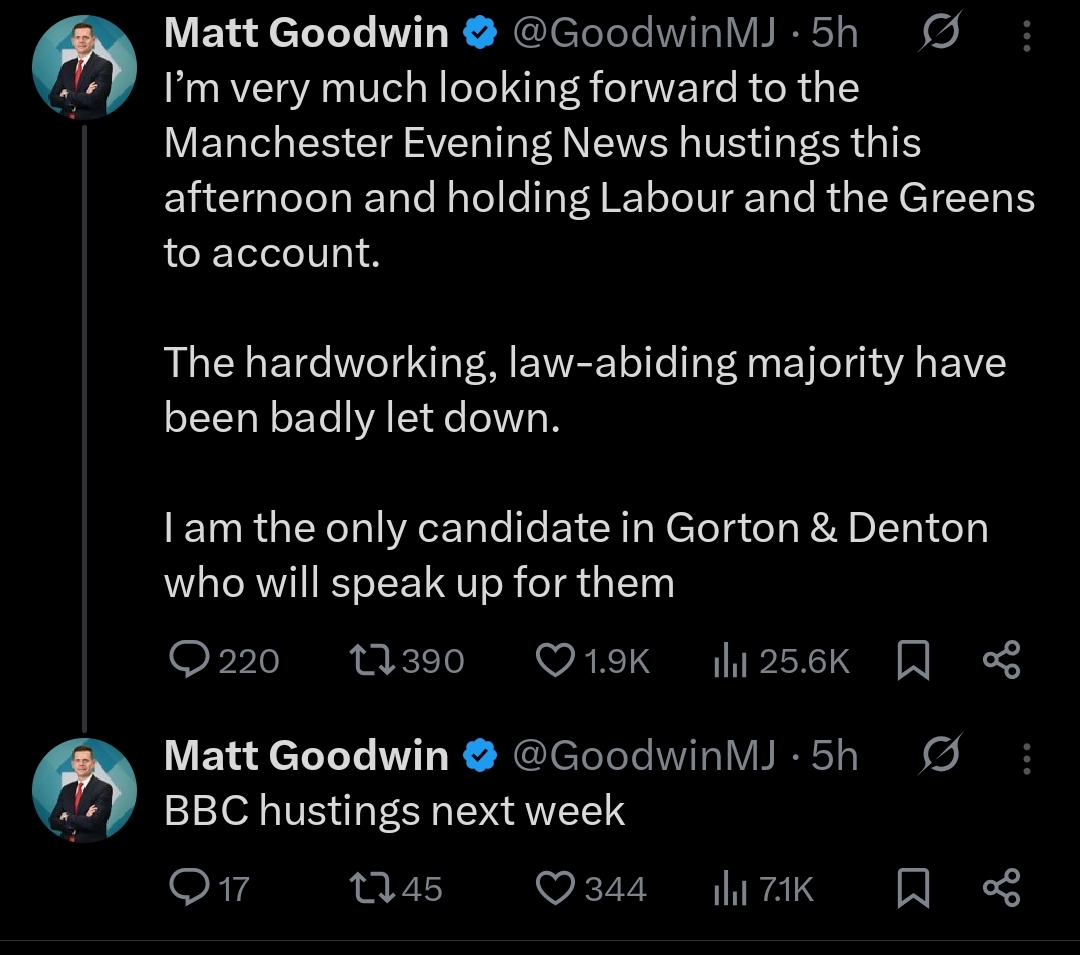1080x955 pixels.
Task: Share the first tweet about hustings
Action: pyautogui.click(x=1001, y=660)
